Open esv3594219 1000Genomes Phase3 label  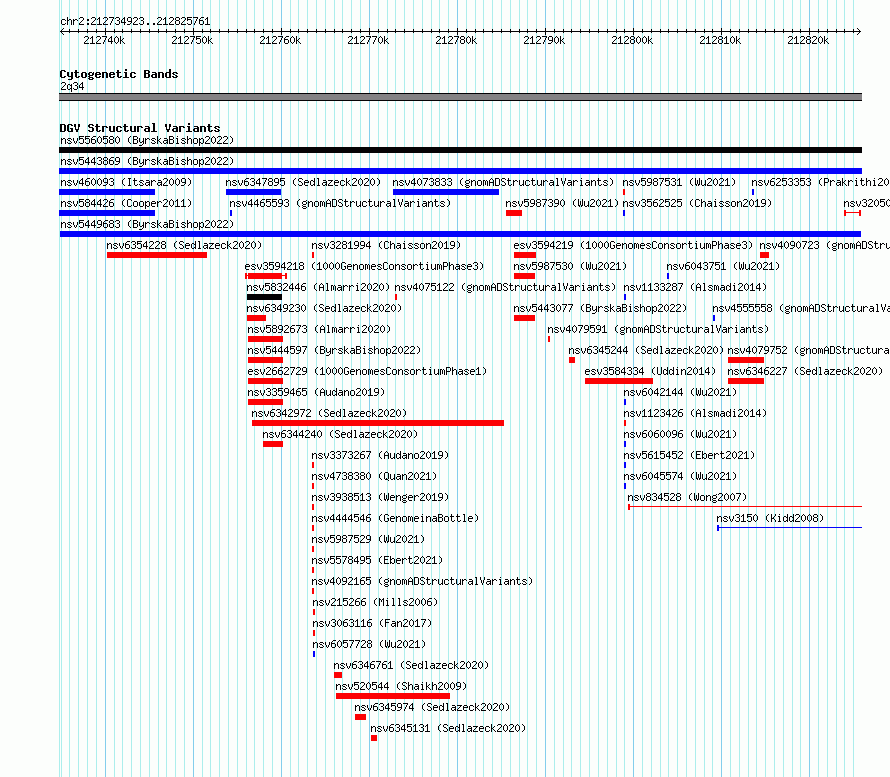pyautogui.click(x=633, y=245)
